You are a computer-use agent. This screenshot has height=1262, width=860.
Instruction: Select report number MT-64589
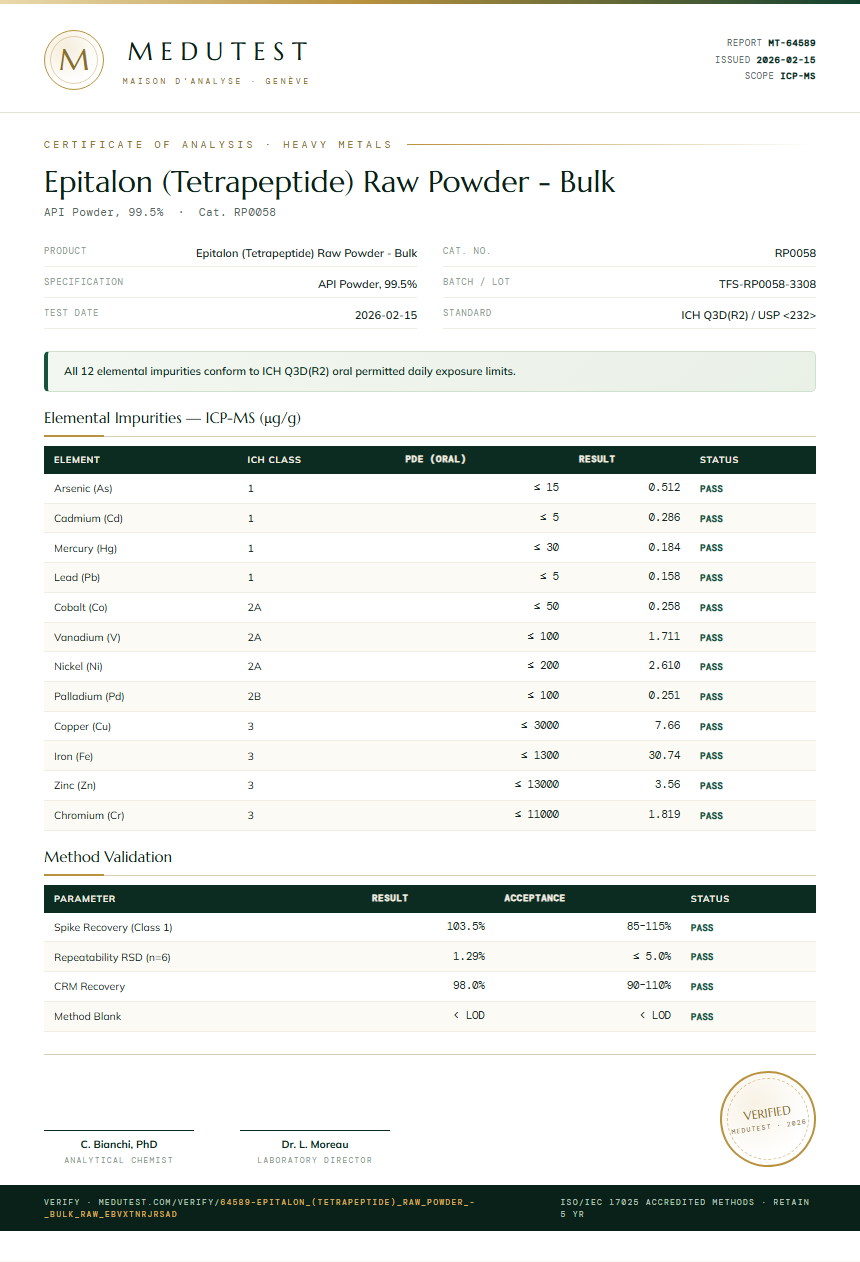coord(792,43)
